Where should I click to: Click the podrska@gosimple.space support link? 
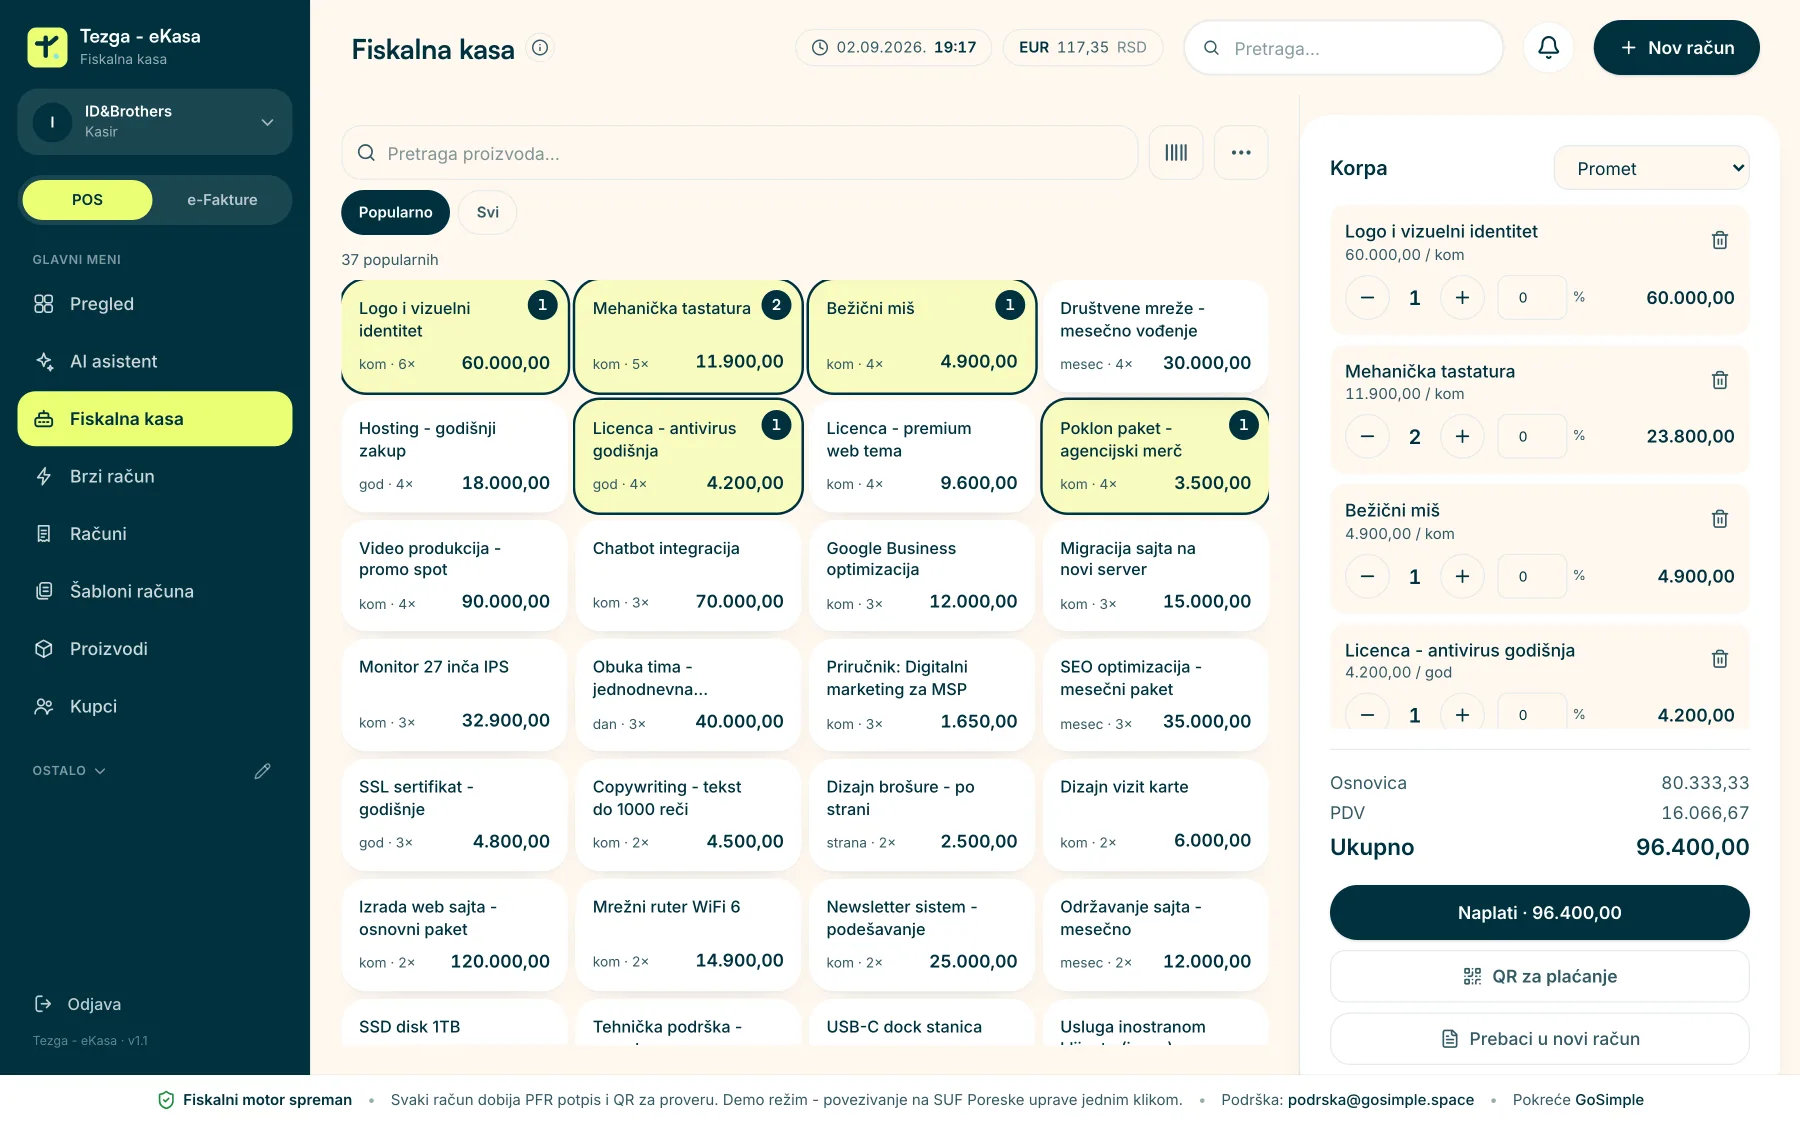tap(1380, 1100)
